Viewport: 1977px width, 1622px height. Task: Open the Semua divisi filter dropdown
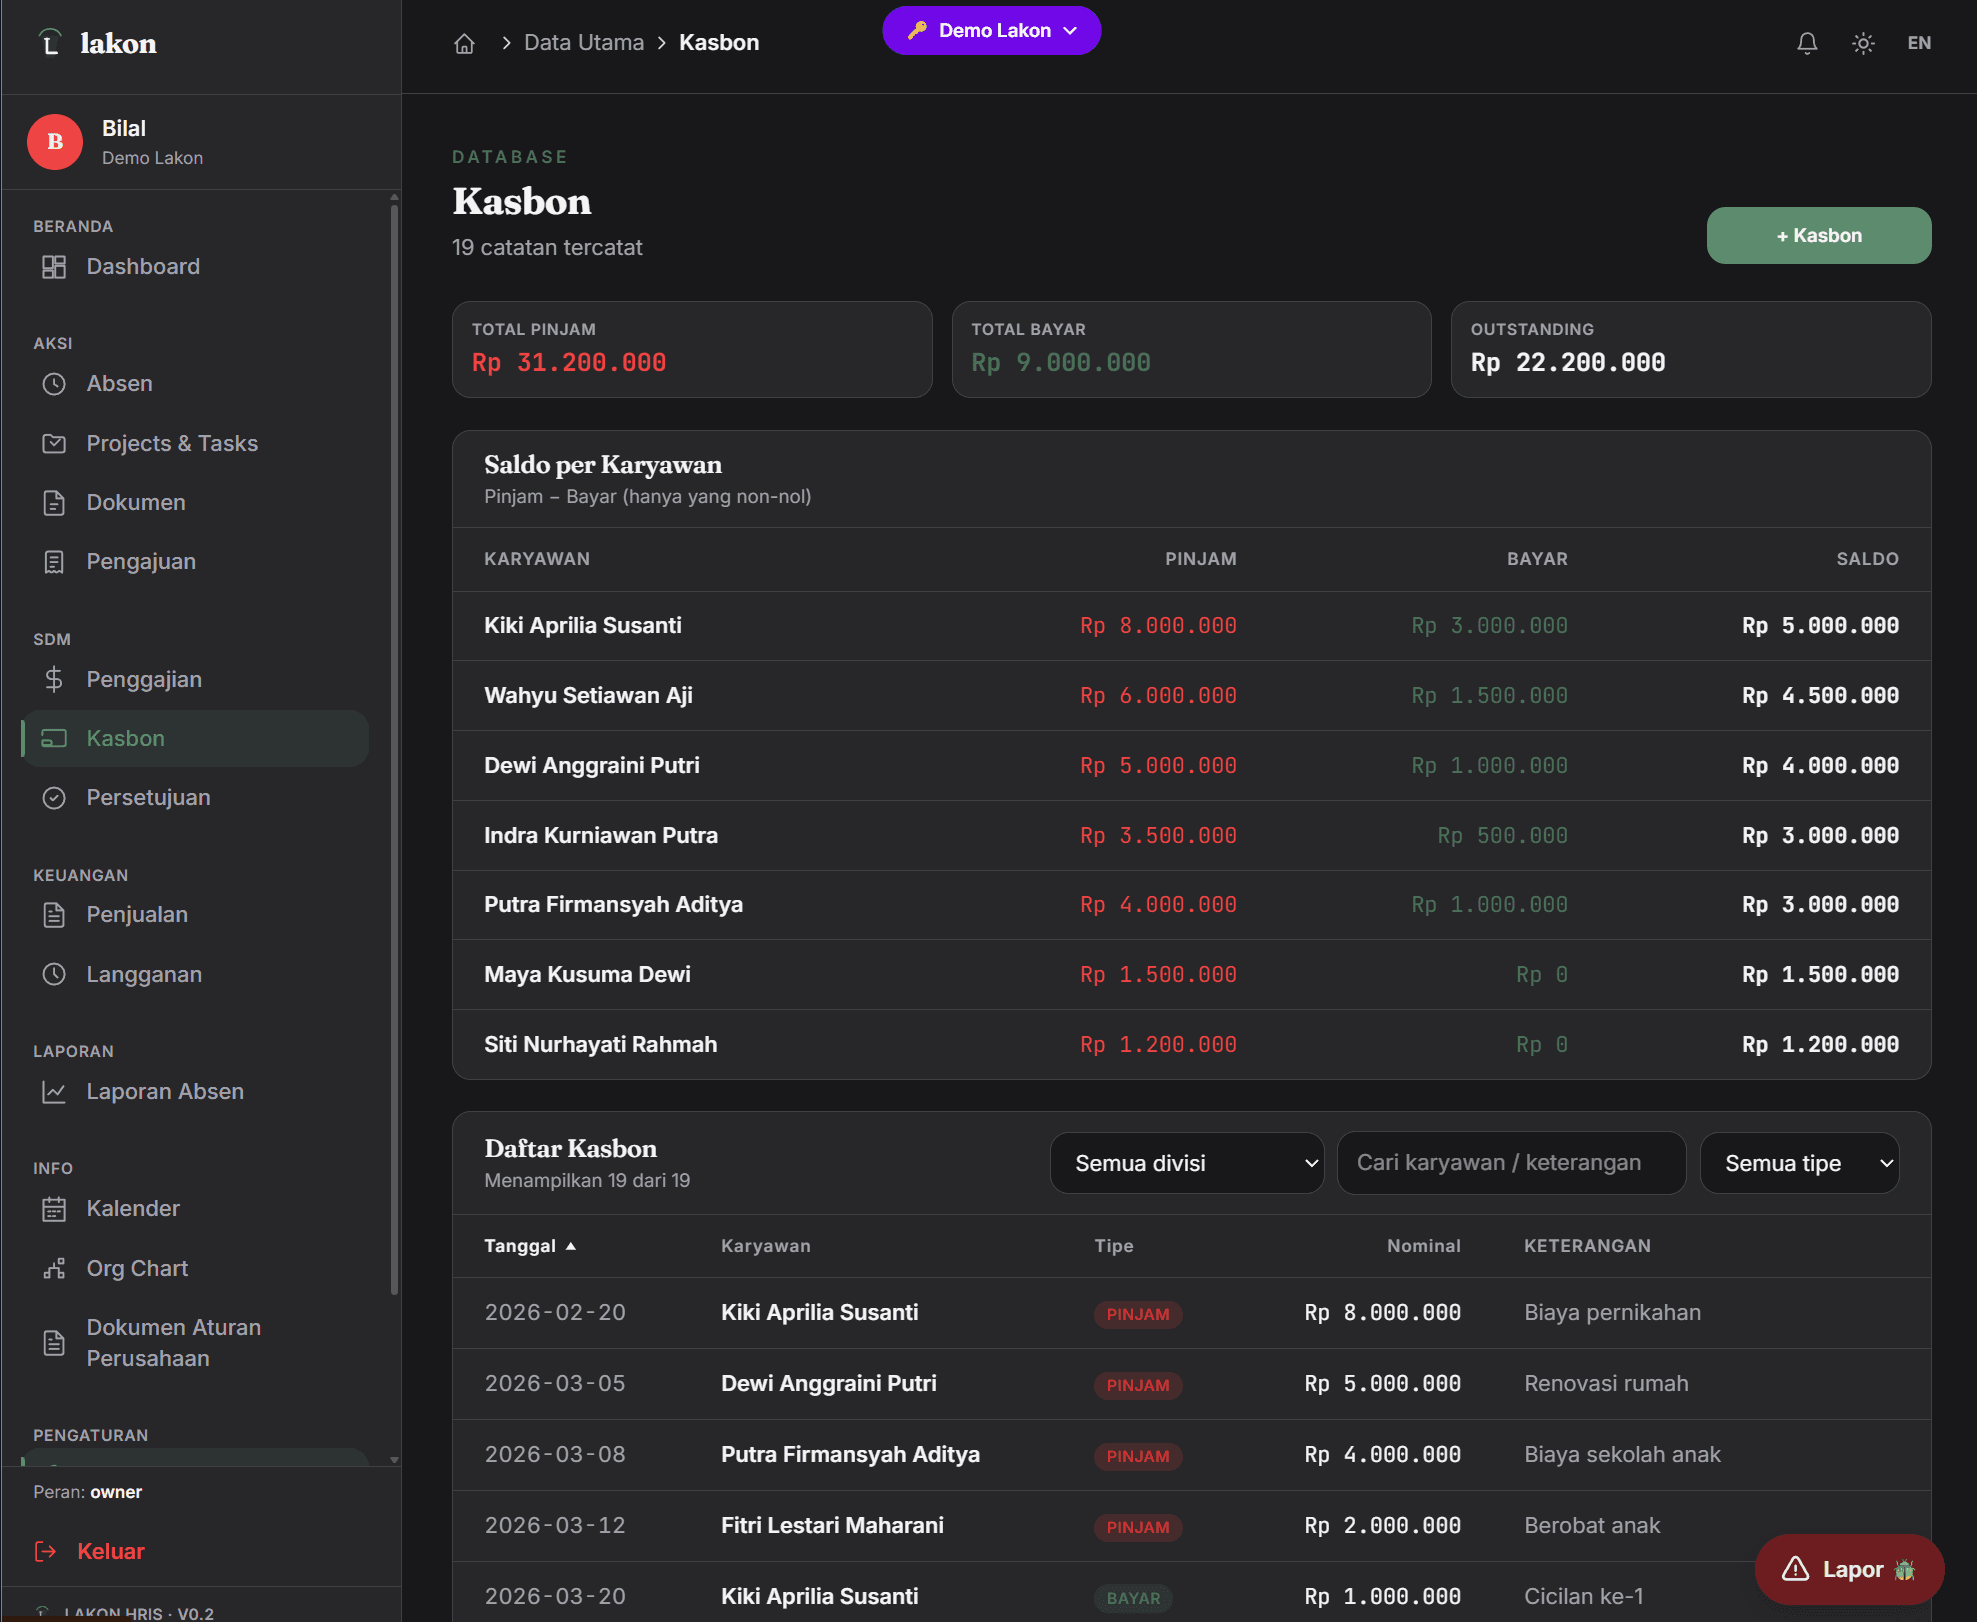1187,1163
